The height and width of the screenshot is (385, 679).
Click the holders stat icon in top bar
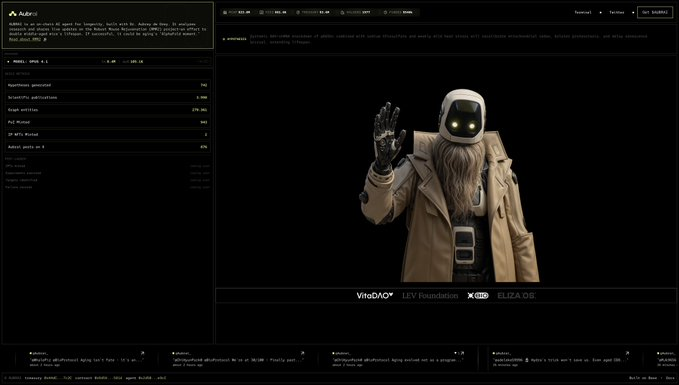click(x=342, y=13)
